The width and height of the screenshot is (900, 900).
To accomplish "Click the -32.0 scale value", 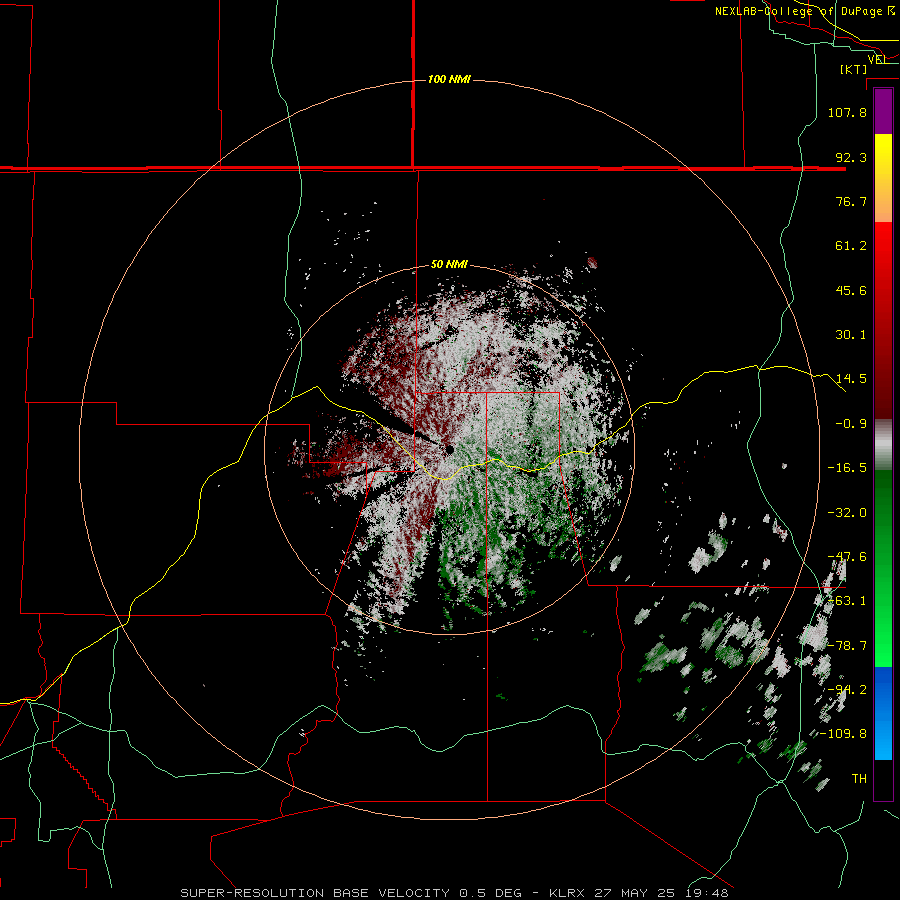I will click(x=847, y=513).
